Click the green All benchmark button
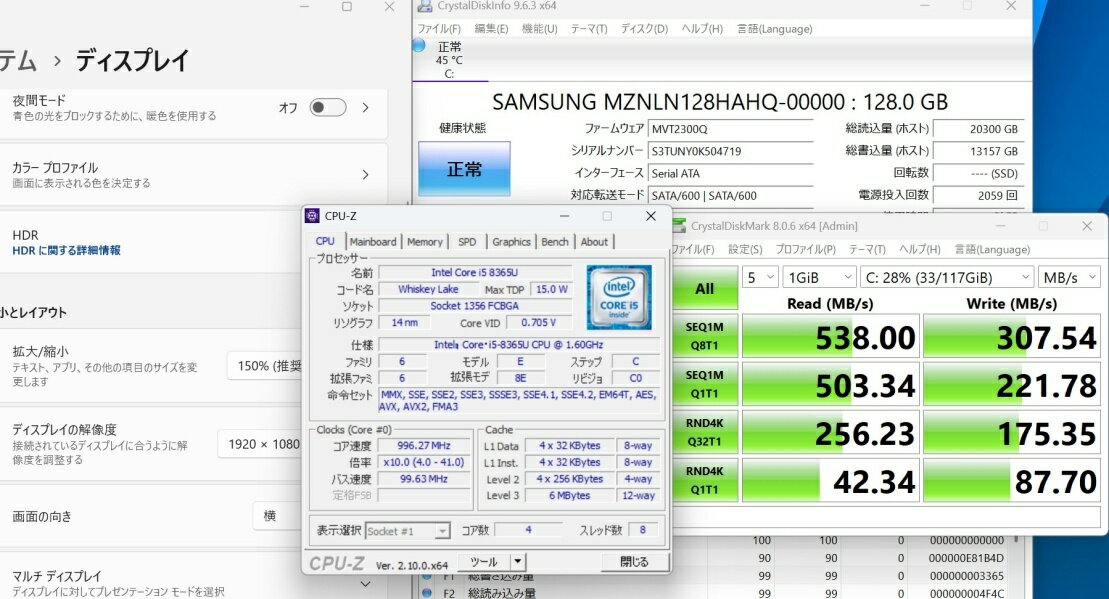The image size is (1109, 599). coord(705,288)
